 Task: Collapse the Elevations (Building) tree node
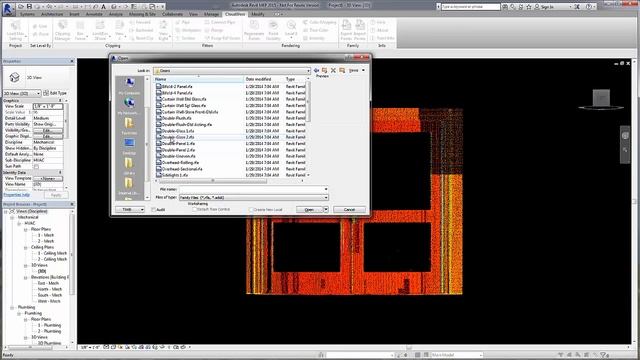25,277
